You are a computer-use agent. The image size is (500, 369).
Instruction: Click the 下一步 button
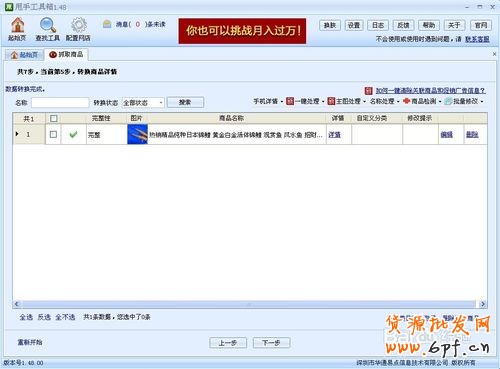click(271, 343)
